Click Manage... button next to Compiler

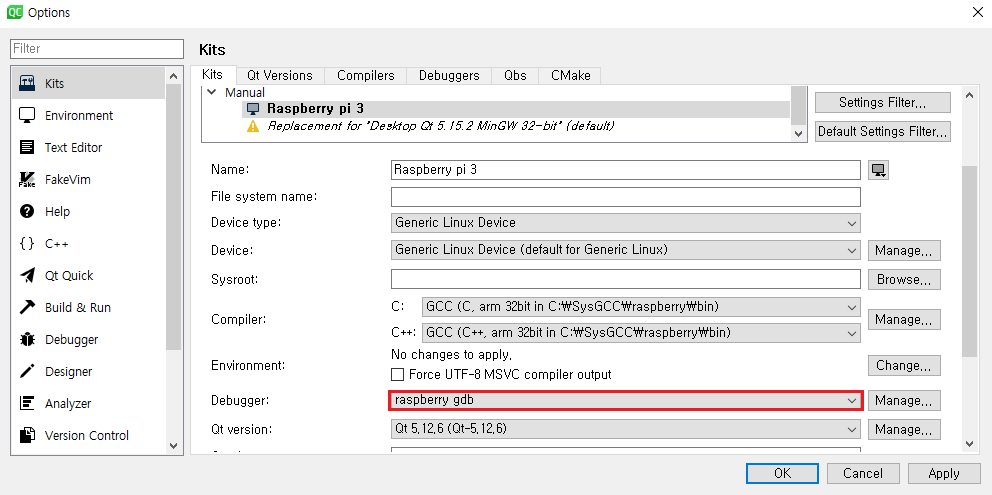904,320
